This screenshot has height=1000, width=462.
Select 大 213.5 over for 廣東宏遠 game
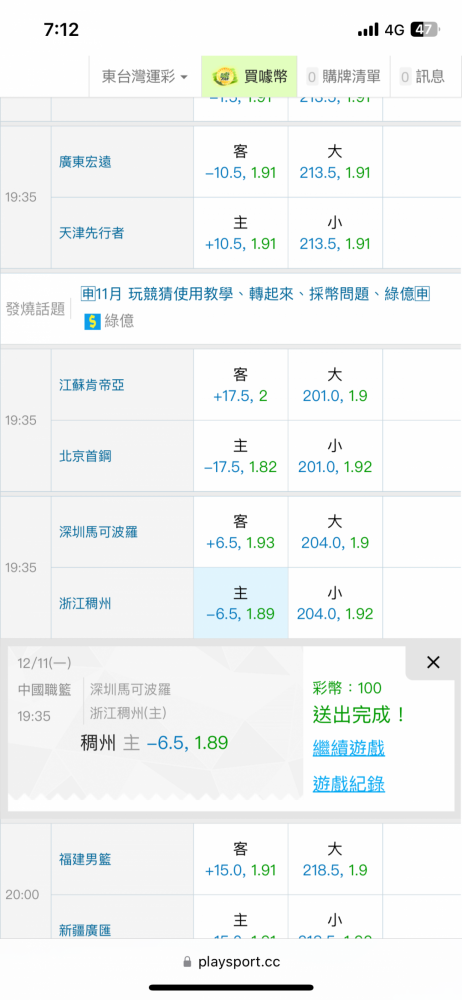click(335, 162)
